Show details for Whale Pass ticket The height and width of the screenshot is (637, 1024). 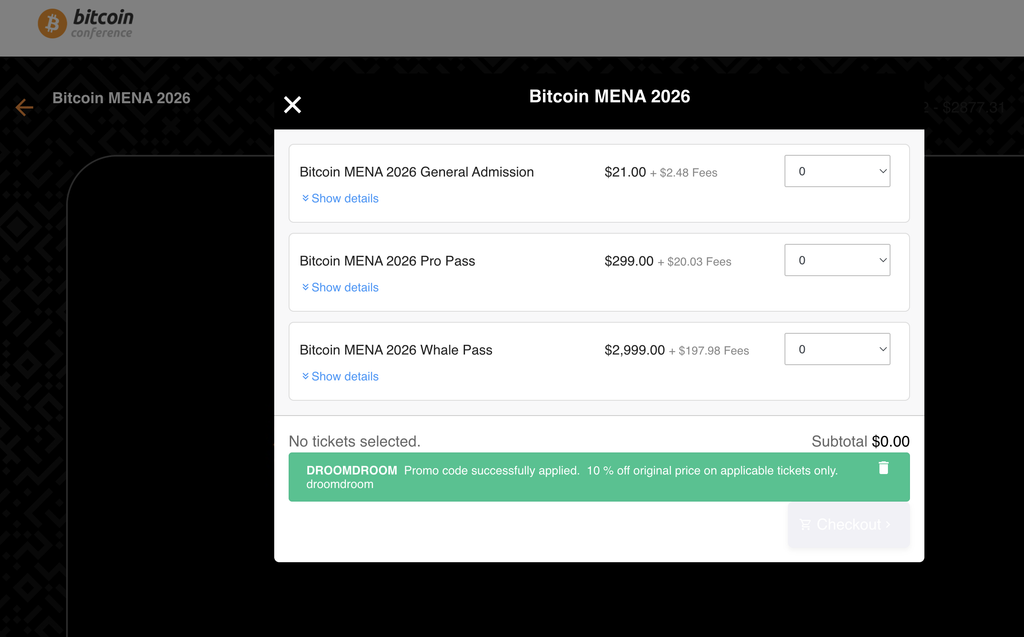click(340, 376)
